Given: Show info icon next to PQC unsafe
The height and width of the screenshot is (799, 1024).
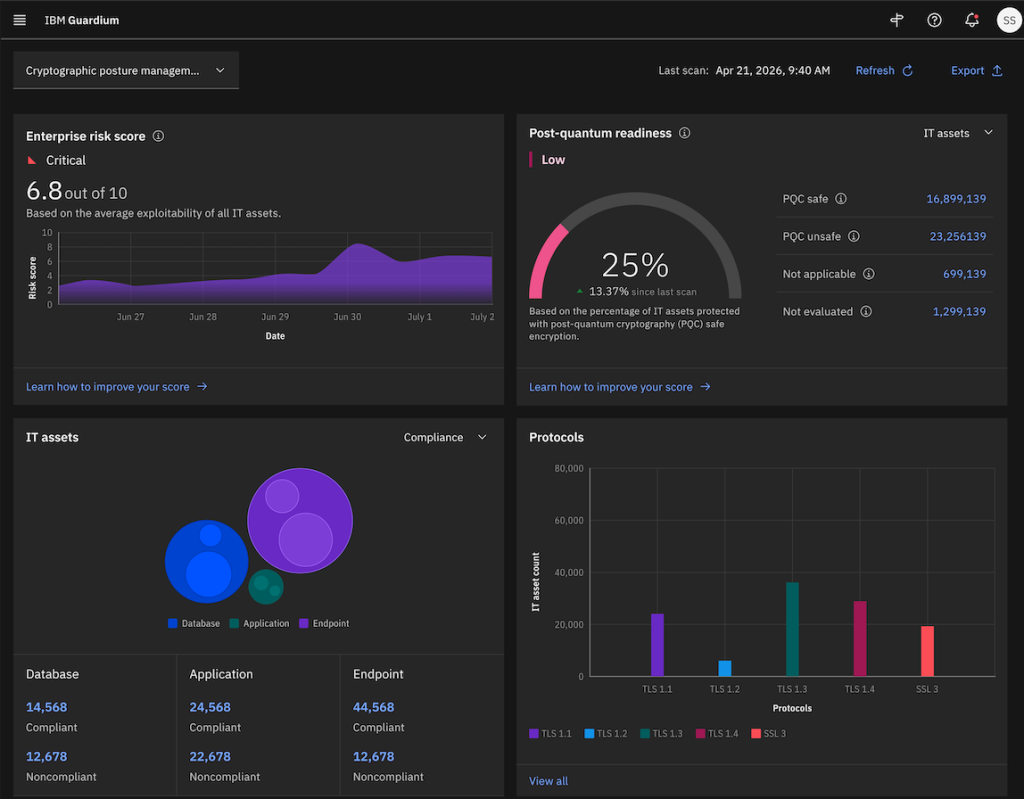Looking at the screenshot, I should pyautogui.click(x=854, y=236).
